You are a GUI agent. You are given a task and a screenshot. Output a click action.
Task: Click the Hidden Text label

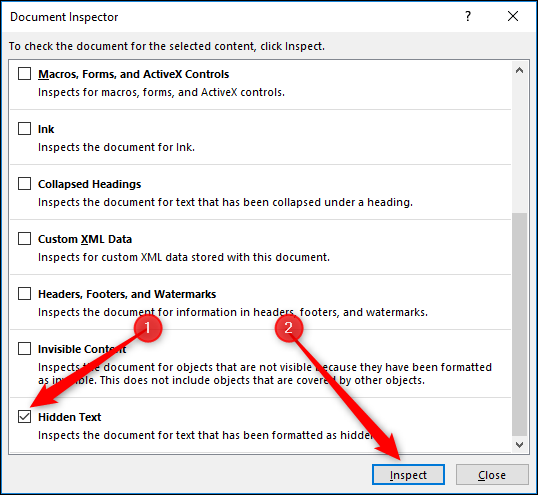tap(70, 417)
